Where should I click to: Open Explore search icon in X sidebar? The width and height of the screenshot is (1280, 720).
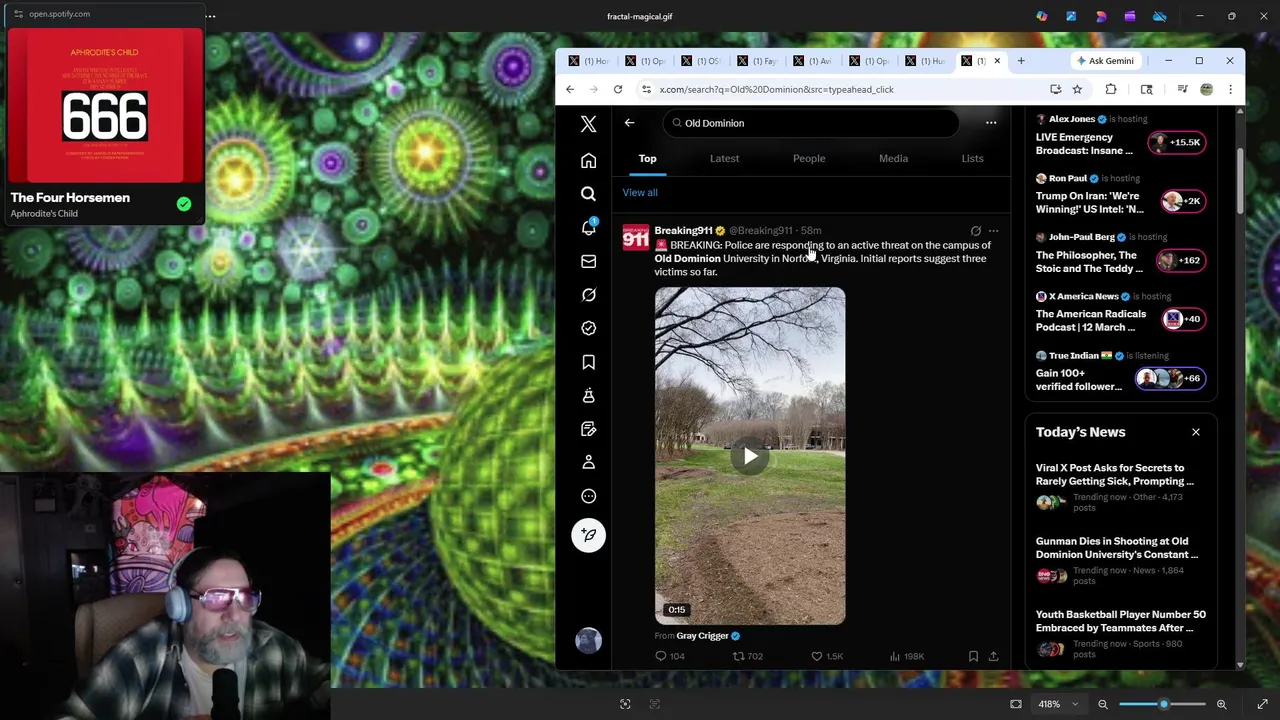tap(588, 194)
